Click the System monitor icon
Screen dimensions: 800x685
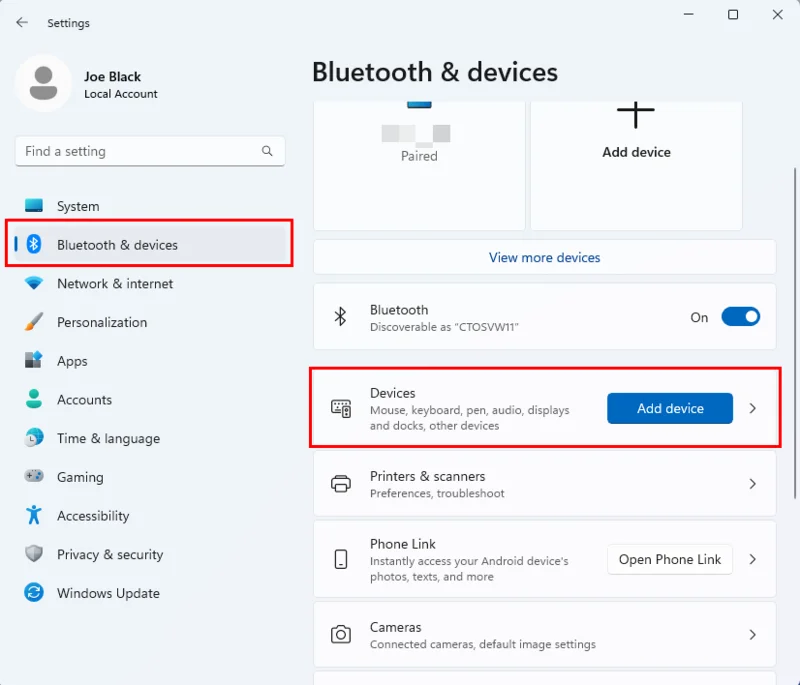[x=34, y=206]
